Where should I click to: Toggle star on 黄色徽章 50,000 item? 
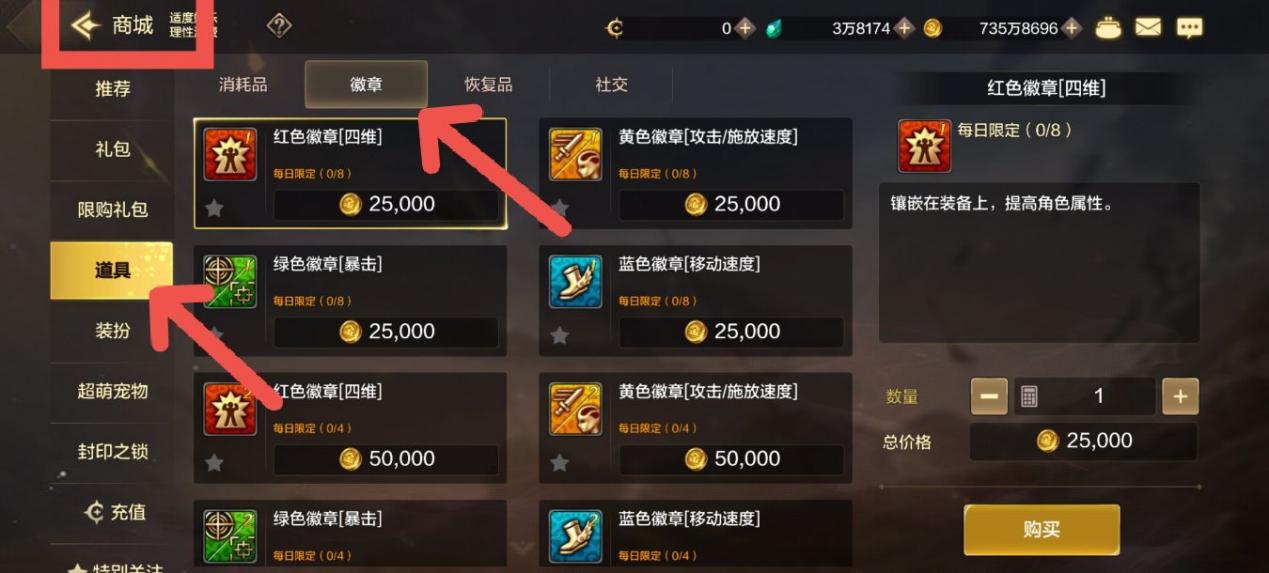559,463
